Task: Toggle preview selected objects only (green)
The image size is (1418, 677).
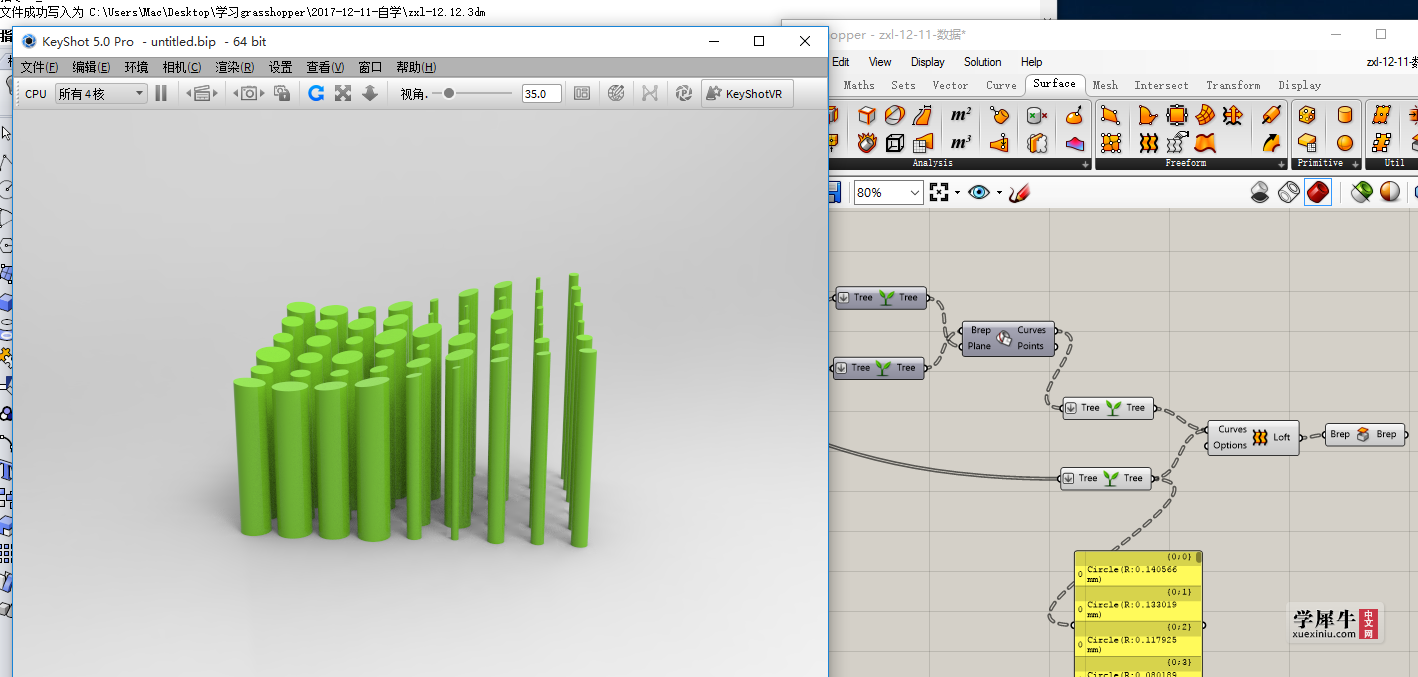Action: tap(1360, 191)
